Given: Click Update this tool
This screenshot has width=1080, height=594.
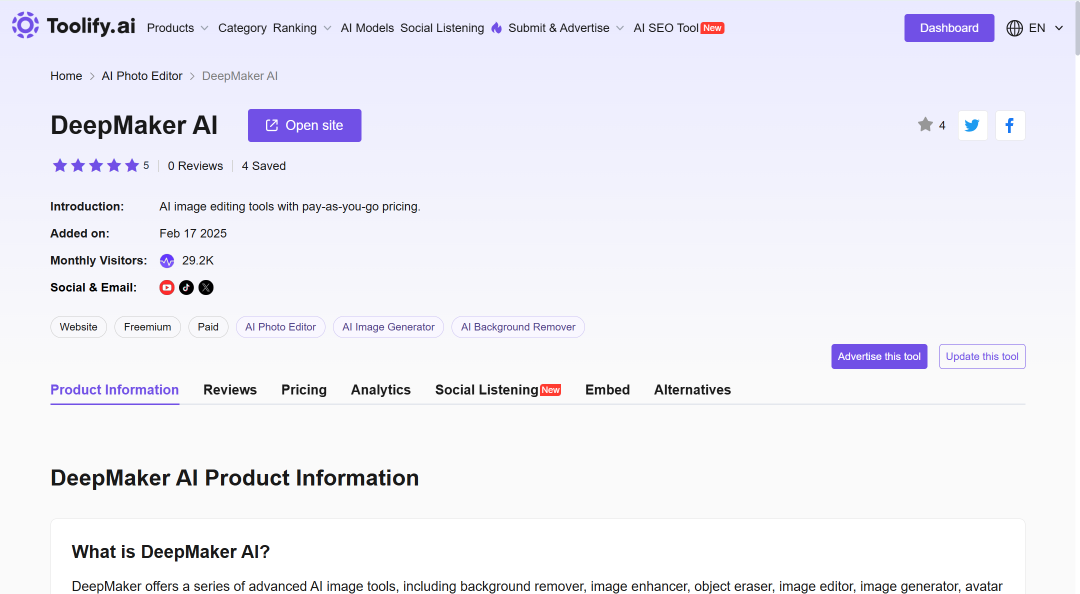Looking at the screenshot, I should coord(982,356).
